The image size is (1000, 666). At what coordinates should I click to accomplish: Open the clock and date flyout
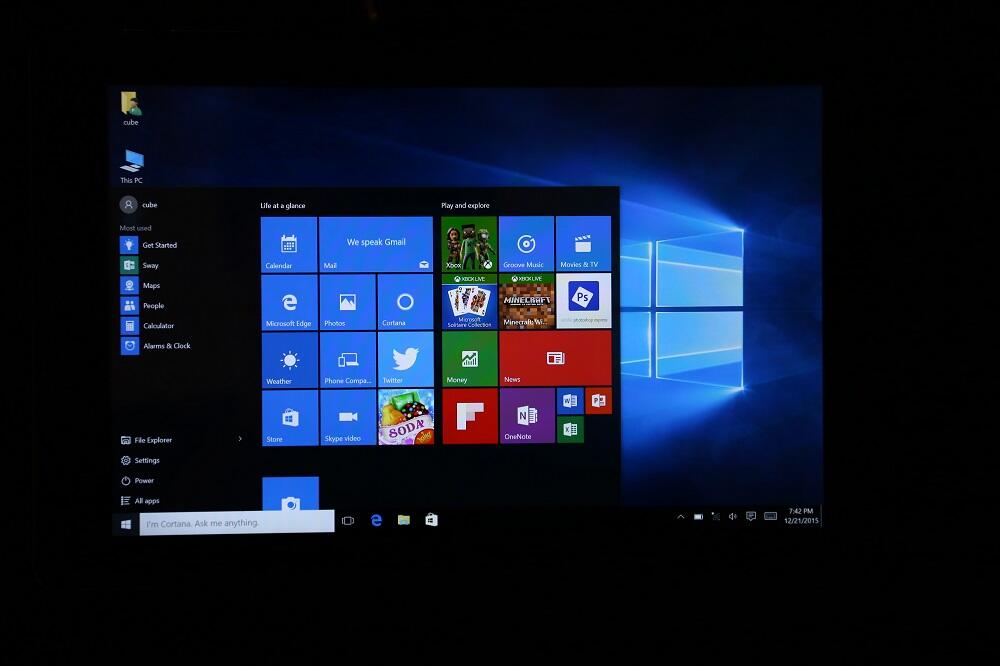tap(801, 515)
